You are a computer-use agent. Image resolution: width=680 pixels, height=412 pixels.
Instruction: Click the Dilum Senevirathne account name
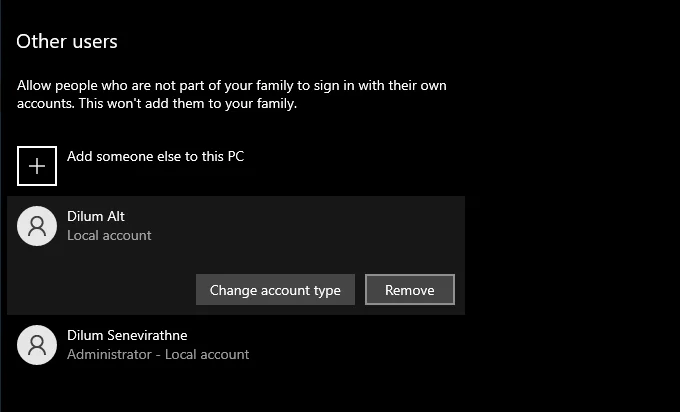(x=127, y=335)
